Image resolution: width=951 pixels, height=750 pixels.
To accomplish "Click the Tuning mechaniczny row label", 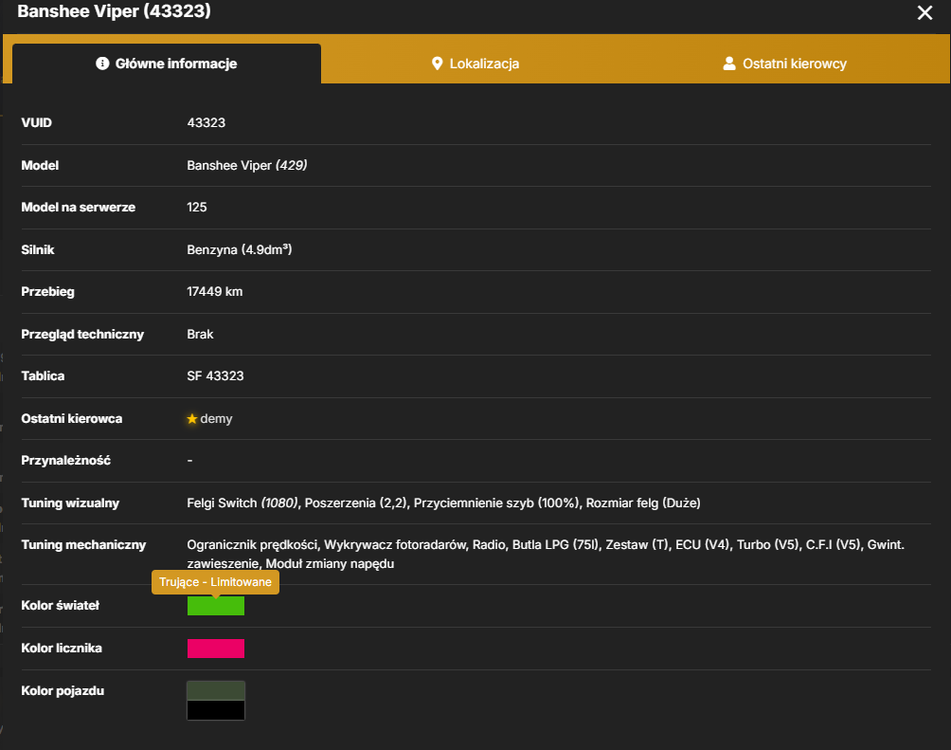I will click(x=84, y=545).
